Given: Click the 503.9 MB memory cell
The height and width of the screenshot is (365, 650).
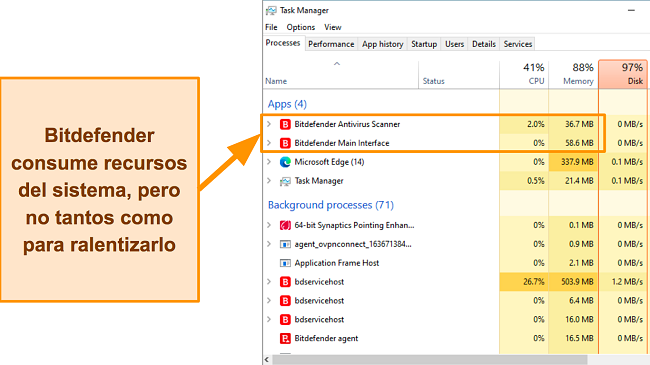Looking at the screenshot, I should (574, 282).
